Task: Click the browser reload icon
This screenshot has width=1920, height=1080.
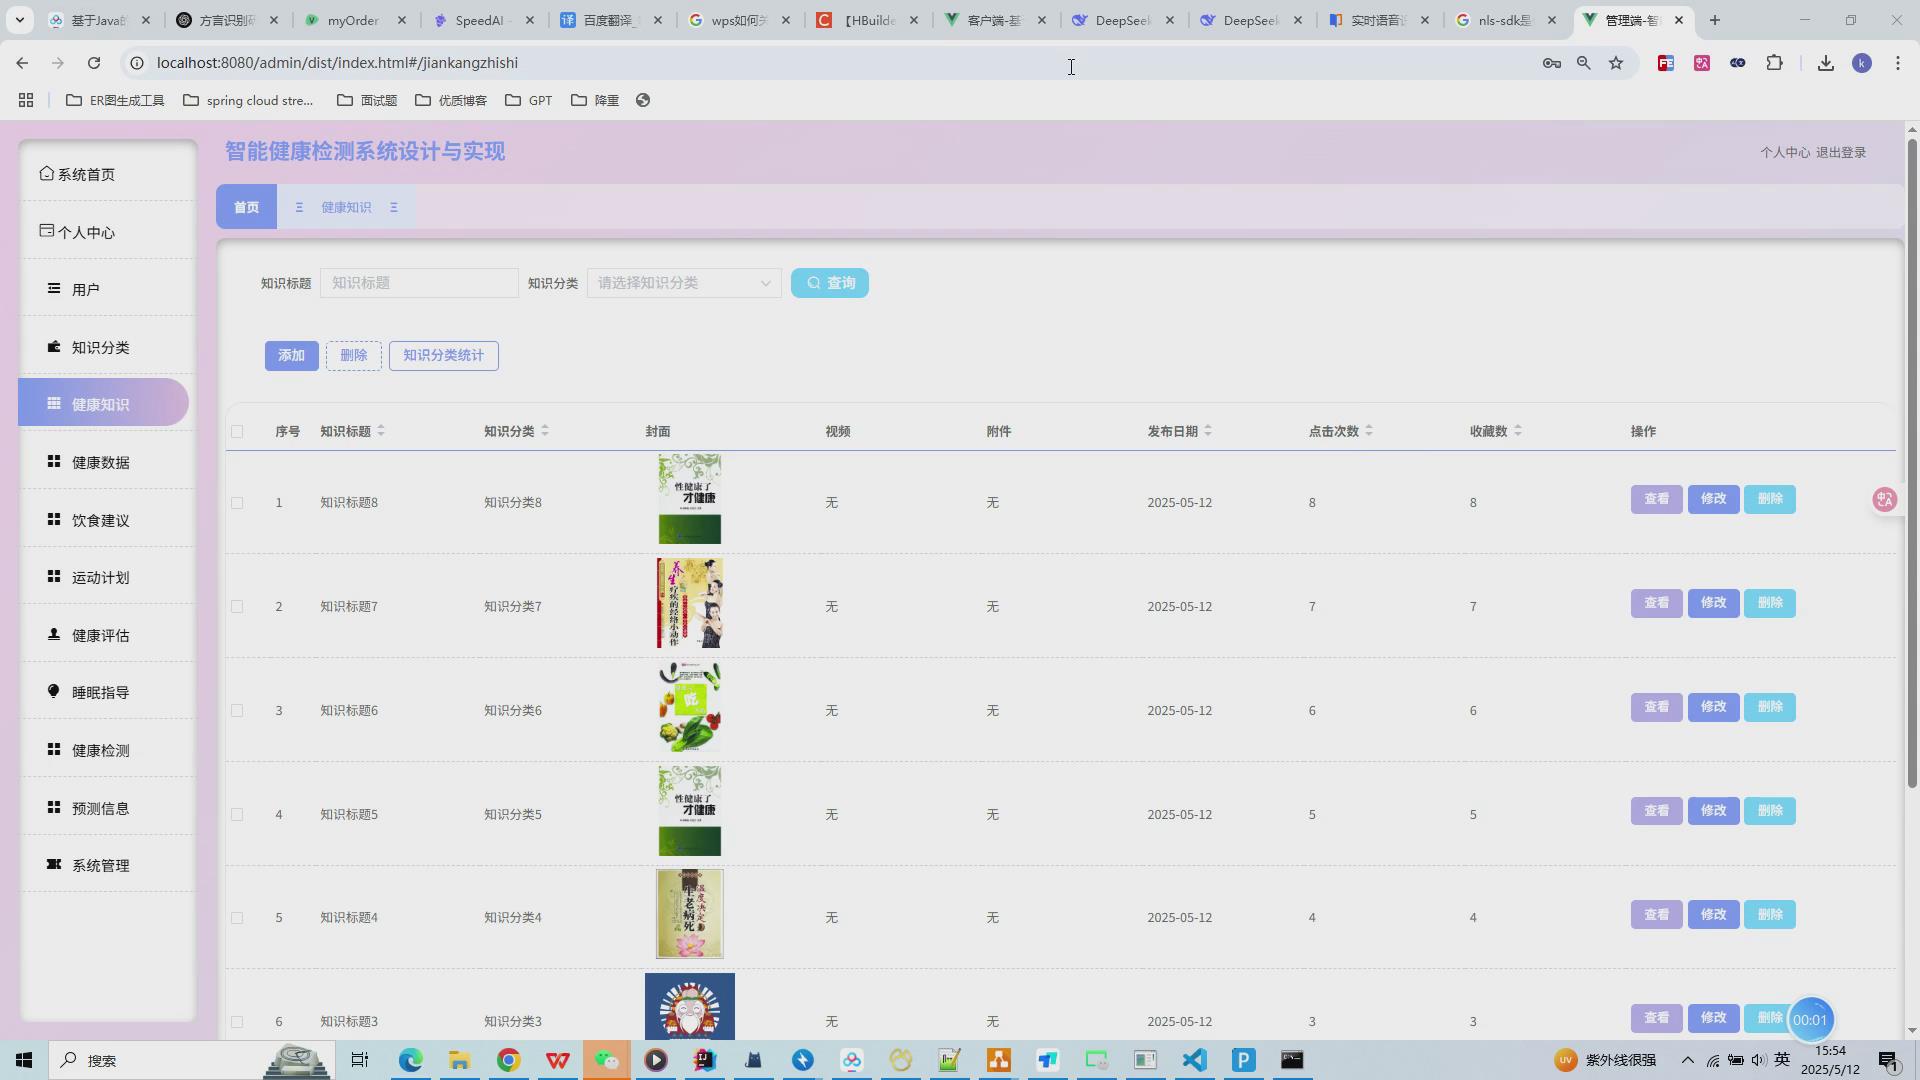Action: pos(94,63)
